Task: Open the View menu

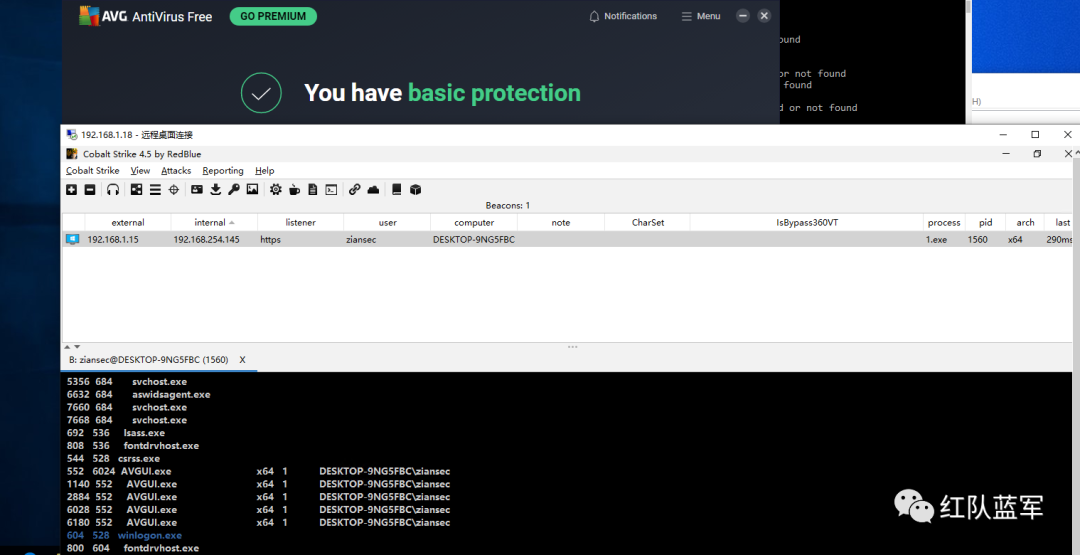Action: (x=141, y=171)
